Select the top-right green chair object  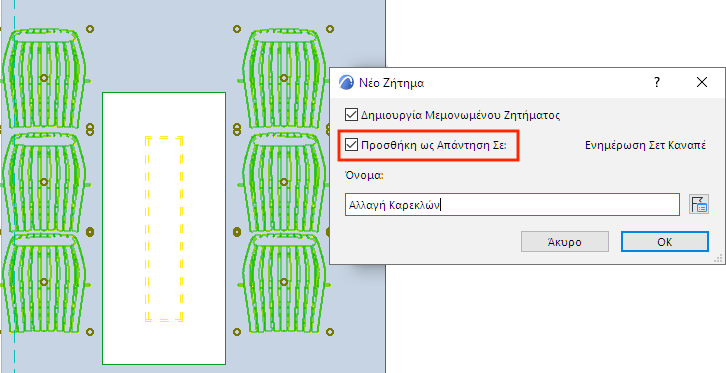(284, 78)
